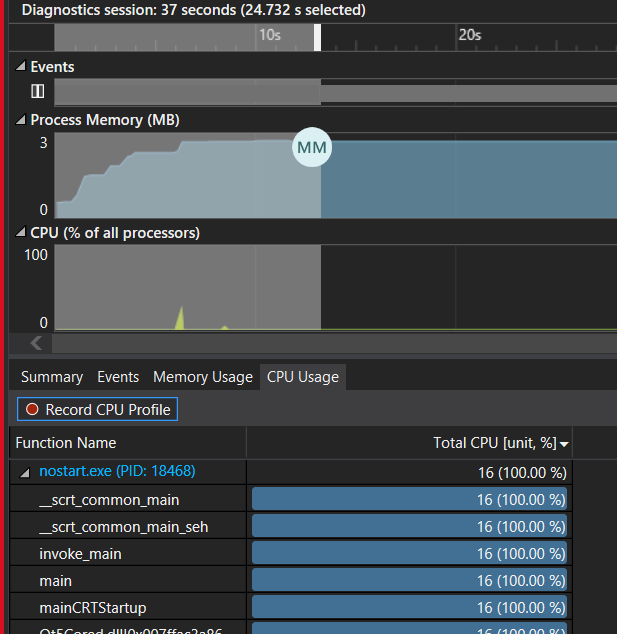Collapse the CPU (% of all processors) graph
This screenshot has width=617, height=634.
[21, 233]
